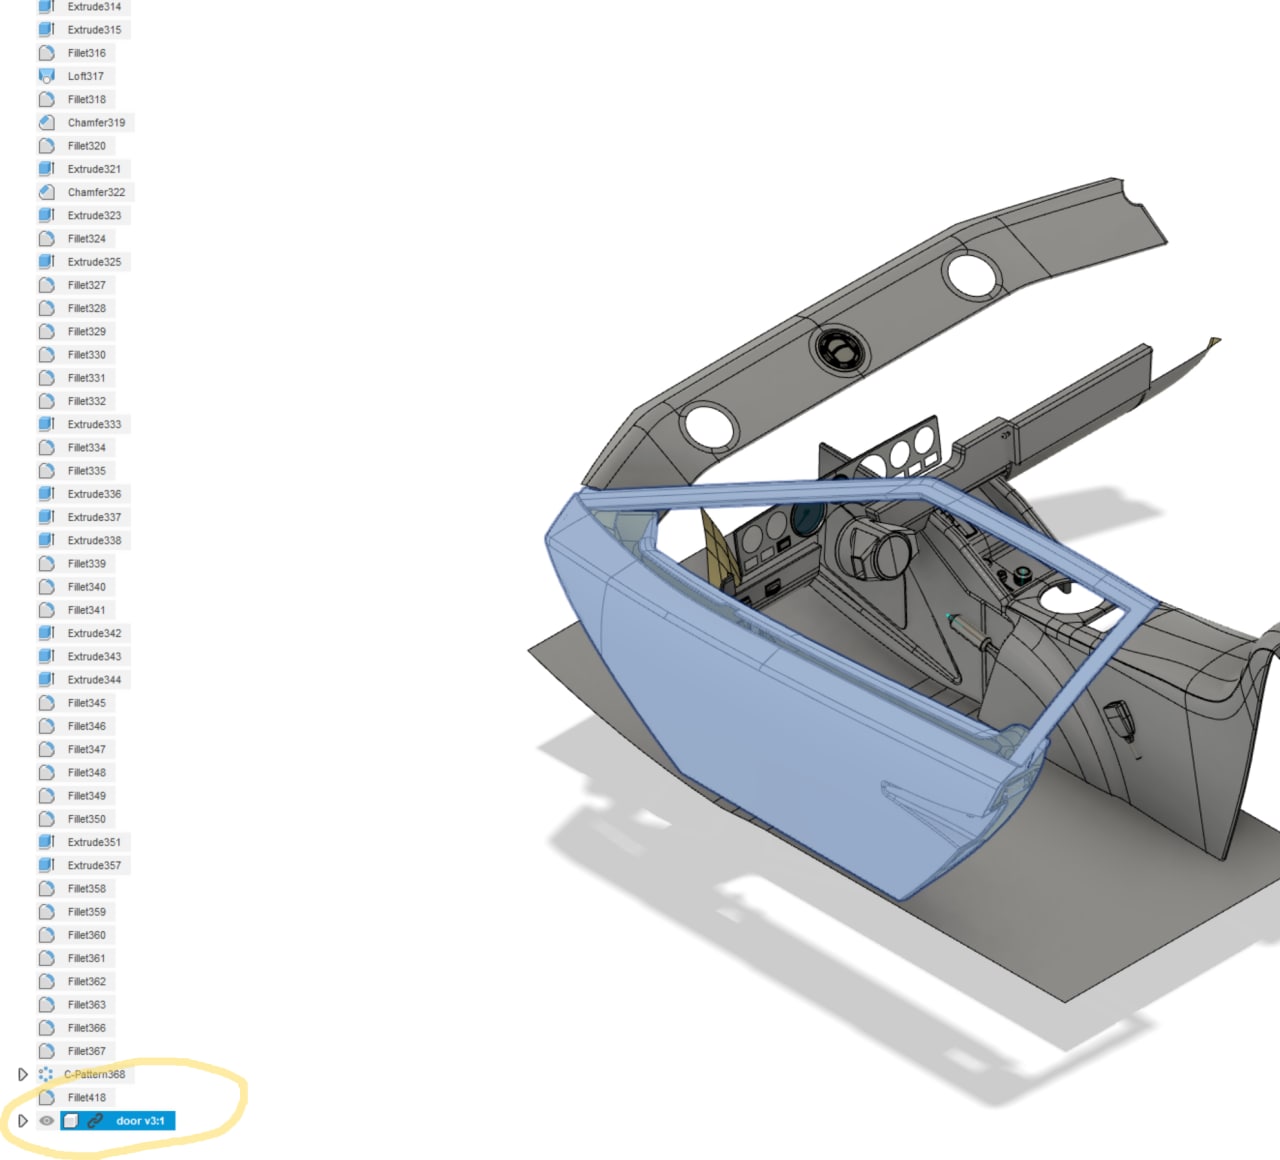
Task: Select the 'Fillet366' label
Action: pos(87,1028)
